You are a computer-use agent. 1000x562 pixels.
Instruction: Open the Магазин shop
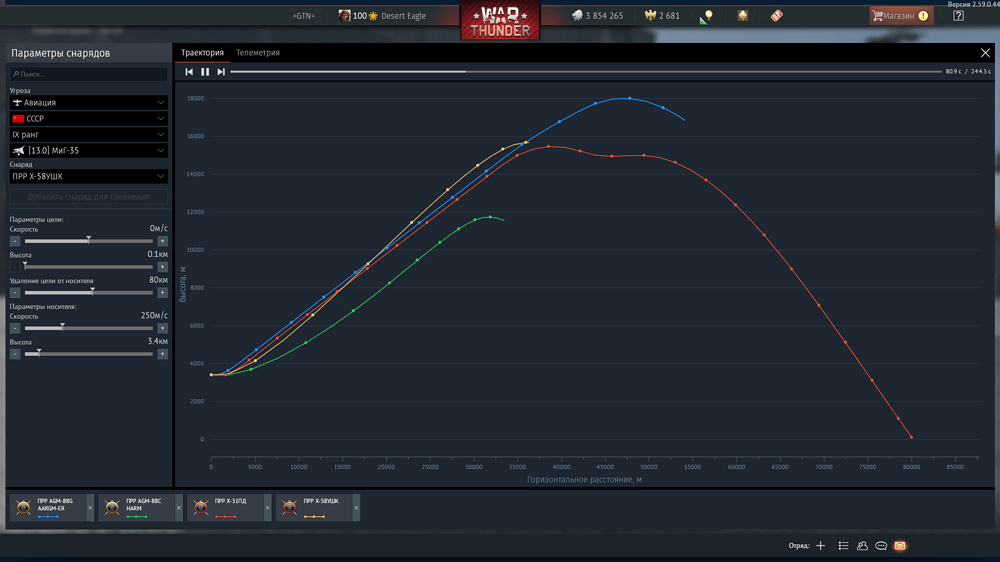901,16
